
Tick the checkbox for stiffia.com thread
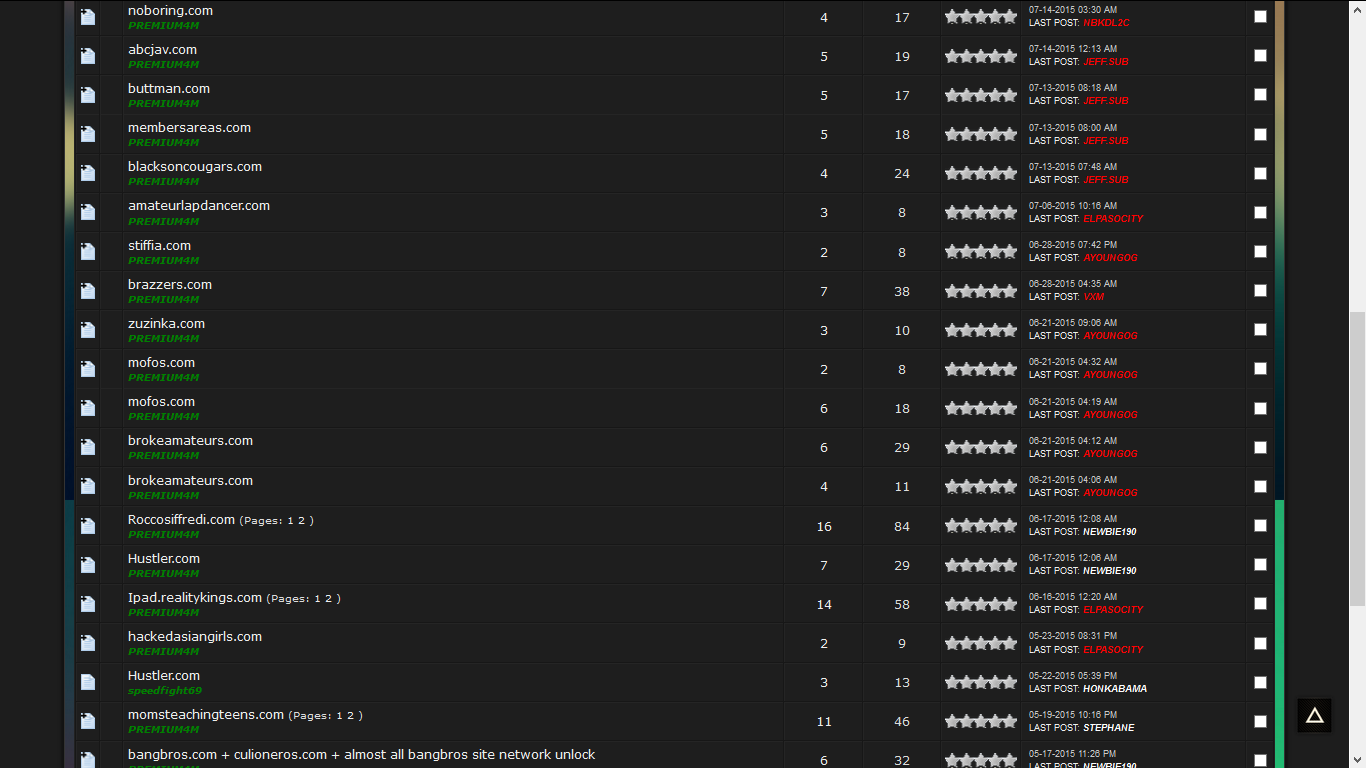tap(1260, 252)
